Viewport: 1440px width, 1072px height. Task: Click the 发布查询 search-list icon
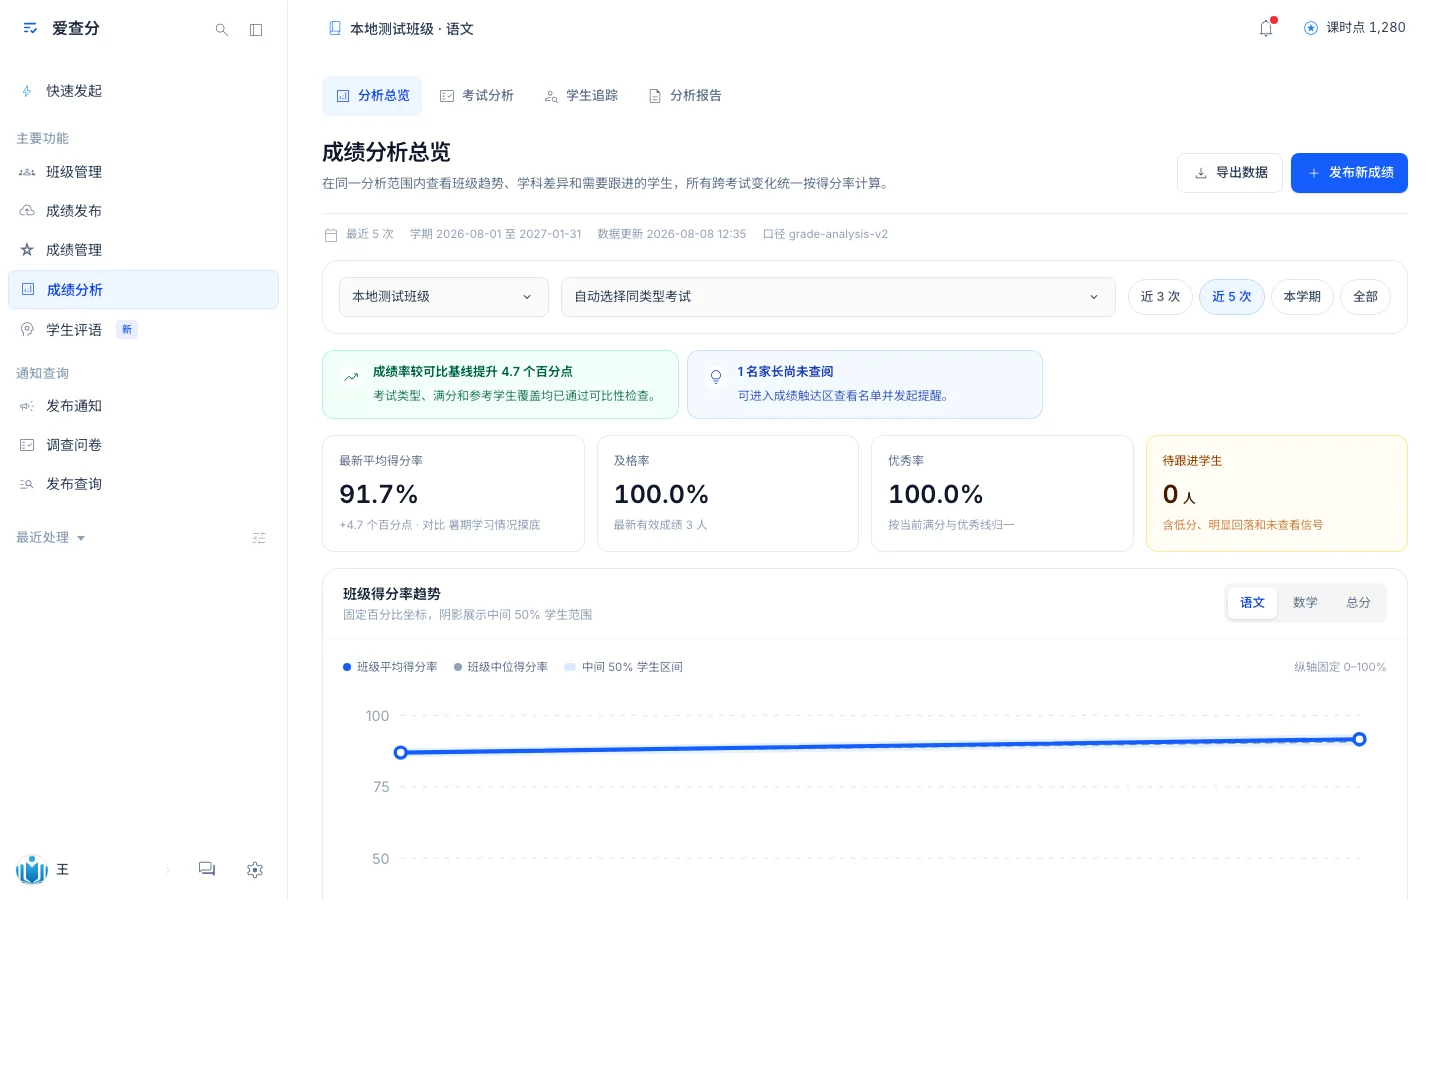(27, 484)
